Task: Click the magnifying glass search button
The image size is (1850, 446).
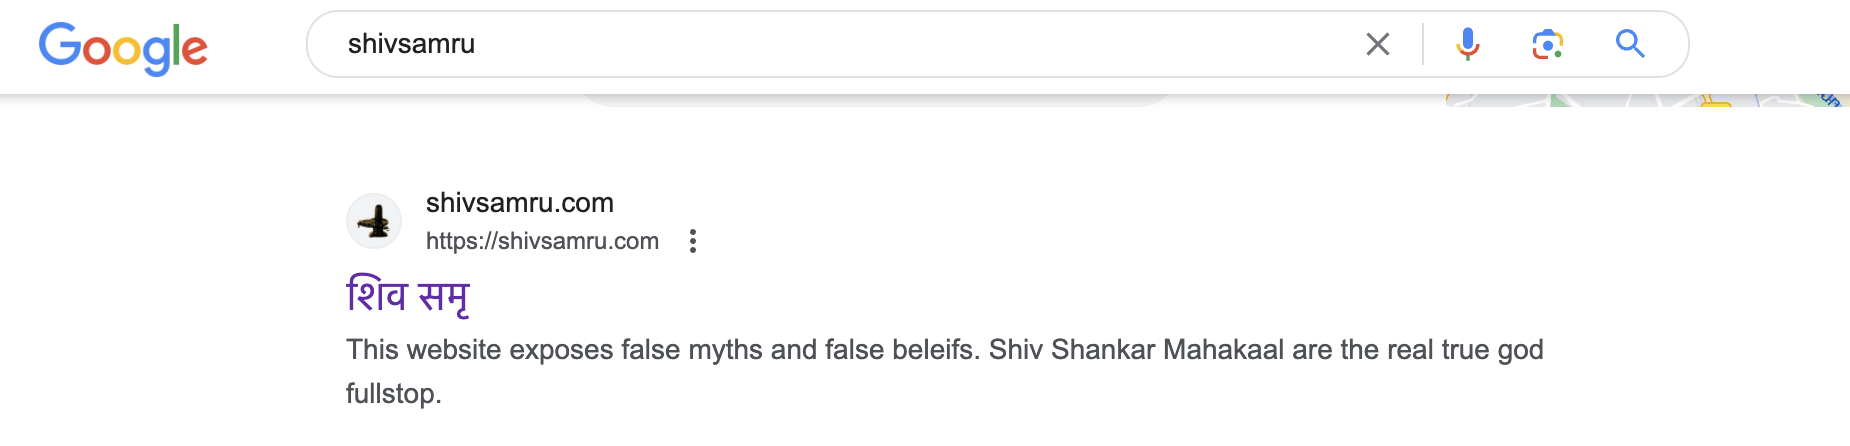Action: point(1630,44)
